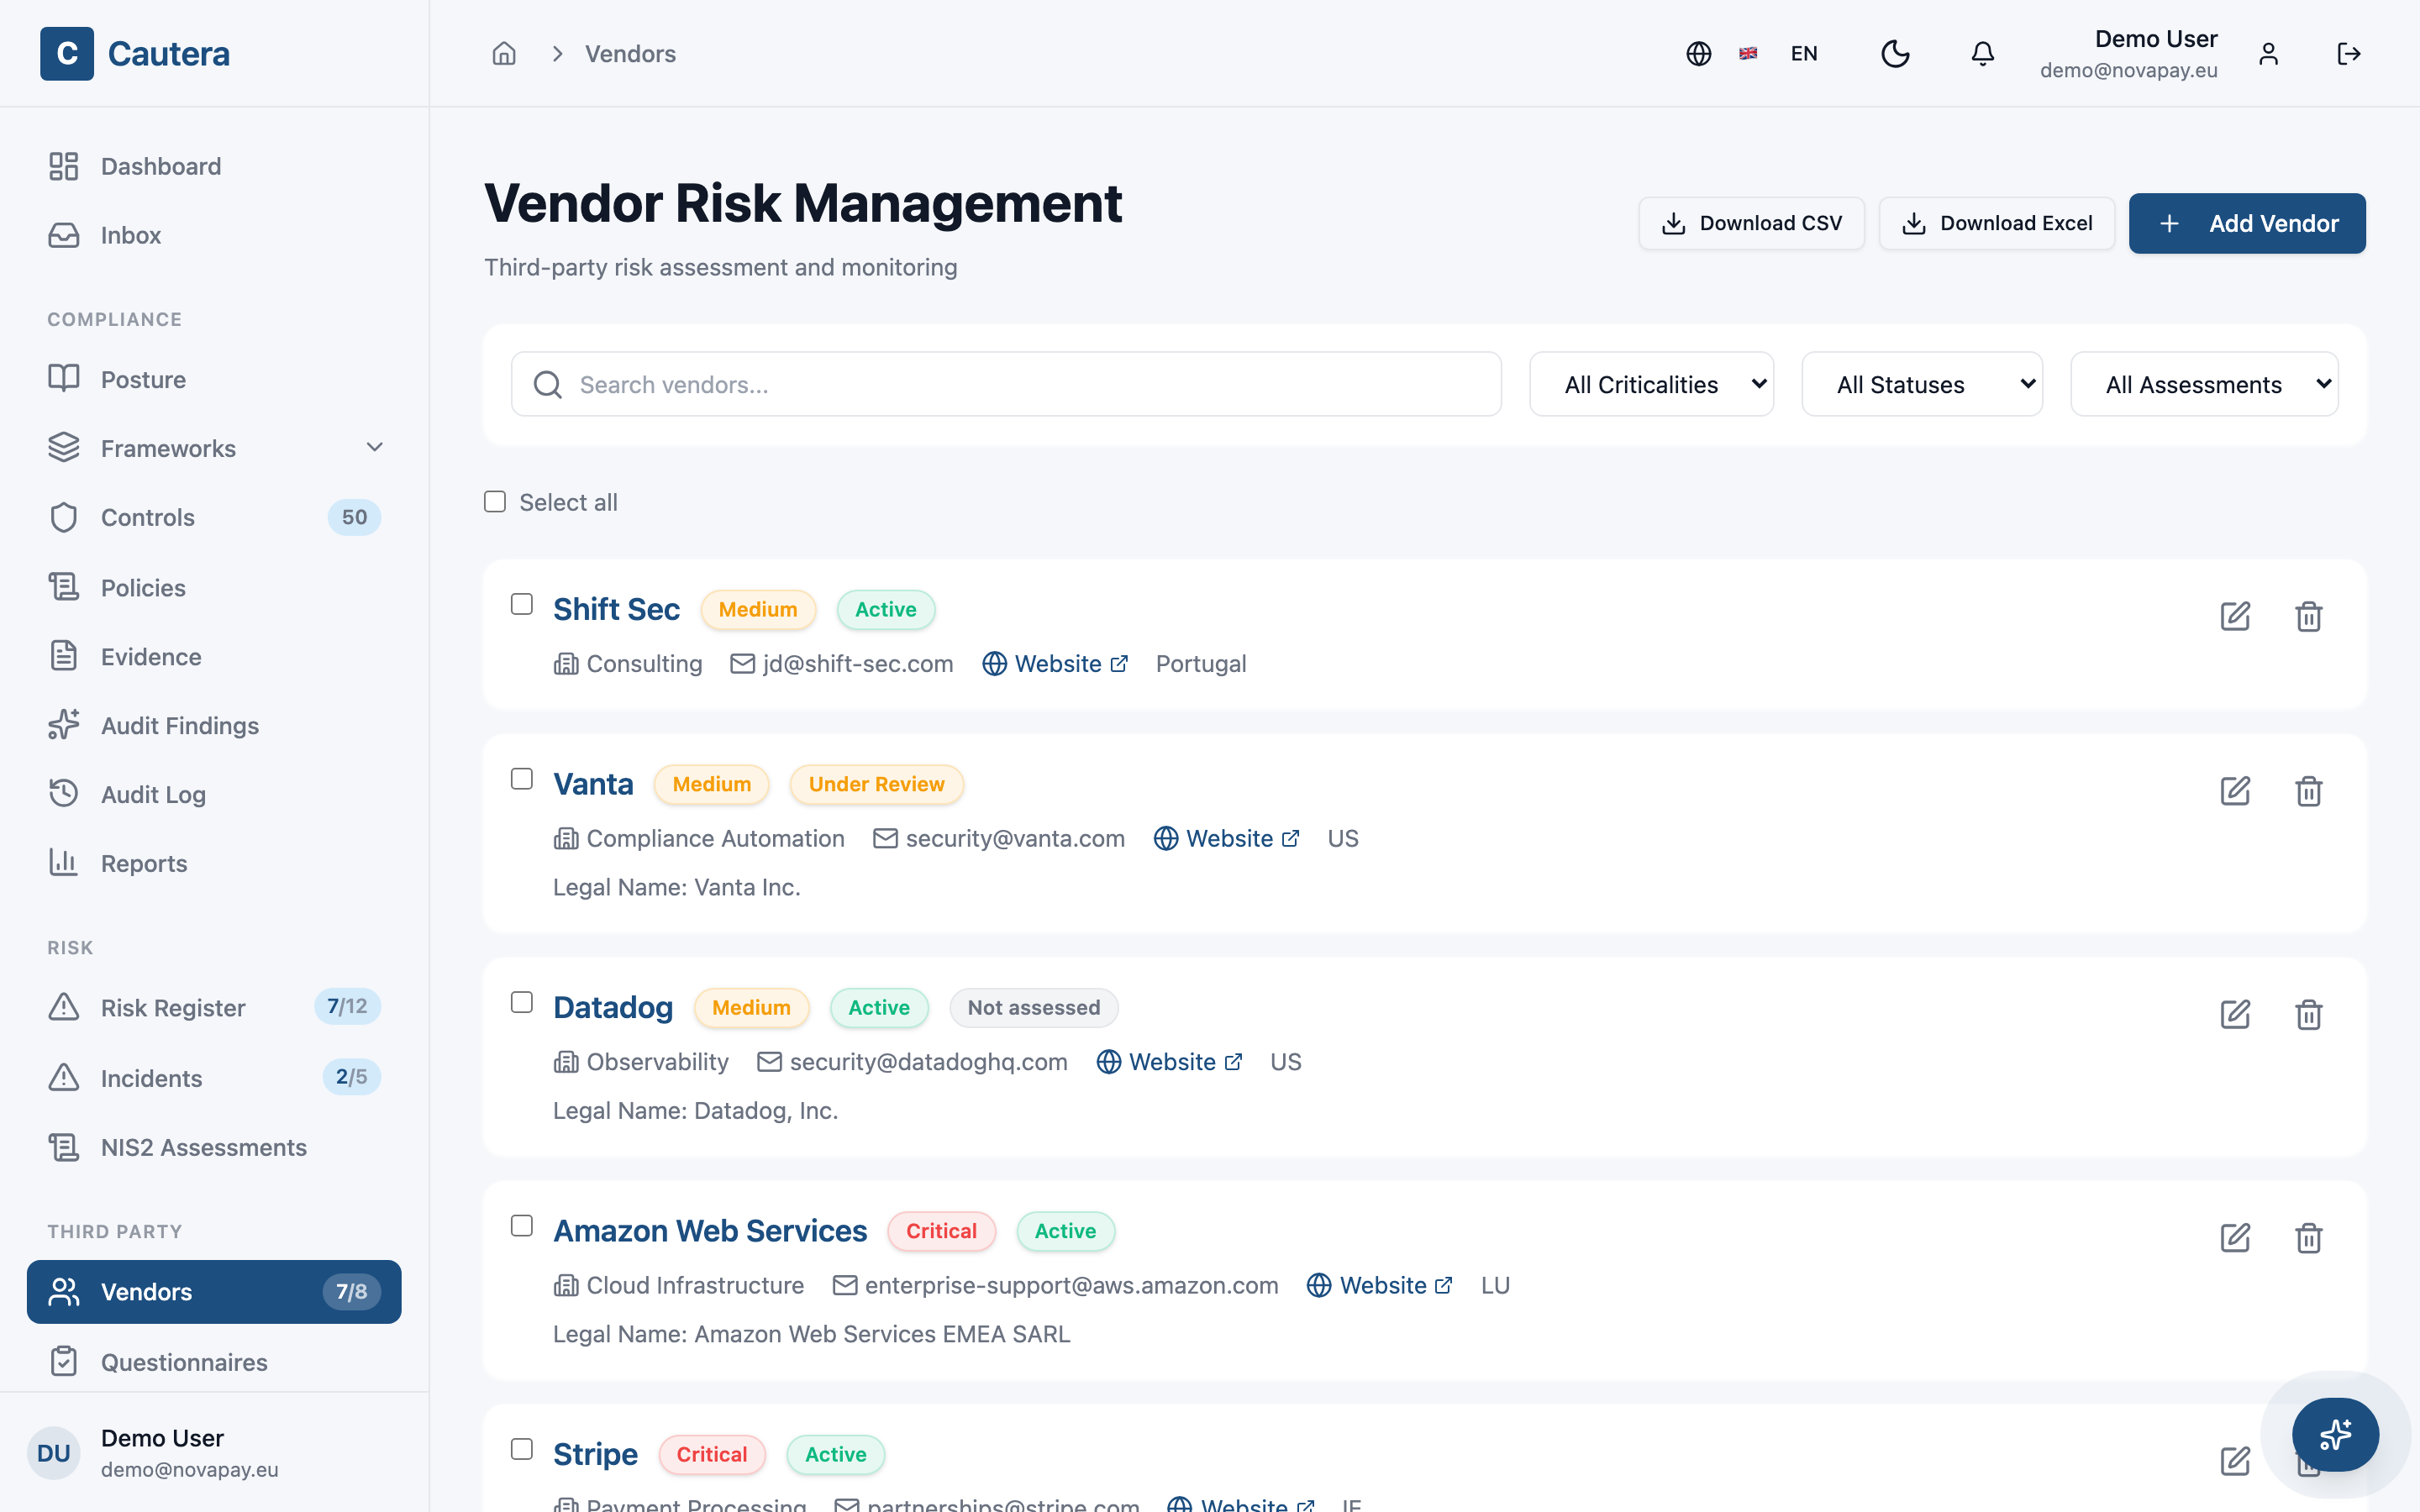Open Controls page
2420x1512 pixels.
(x=214, y=517)
